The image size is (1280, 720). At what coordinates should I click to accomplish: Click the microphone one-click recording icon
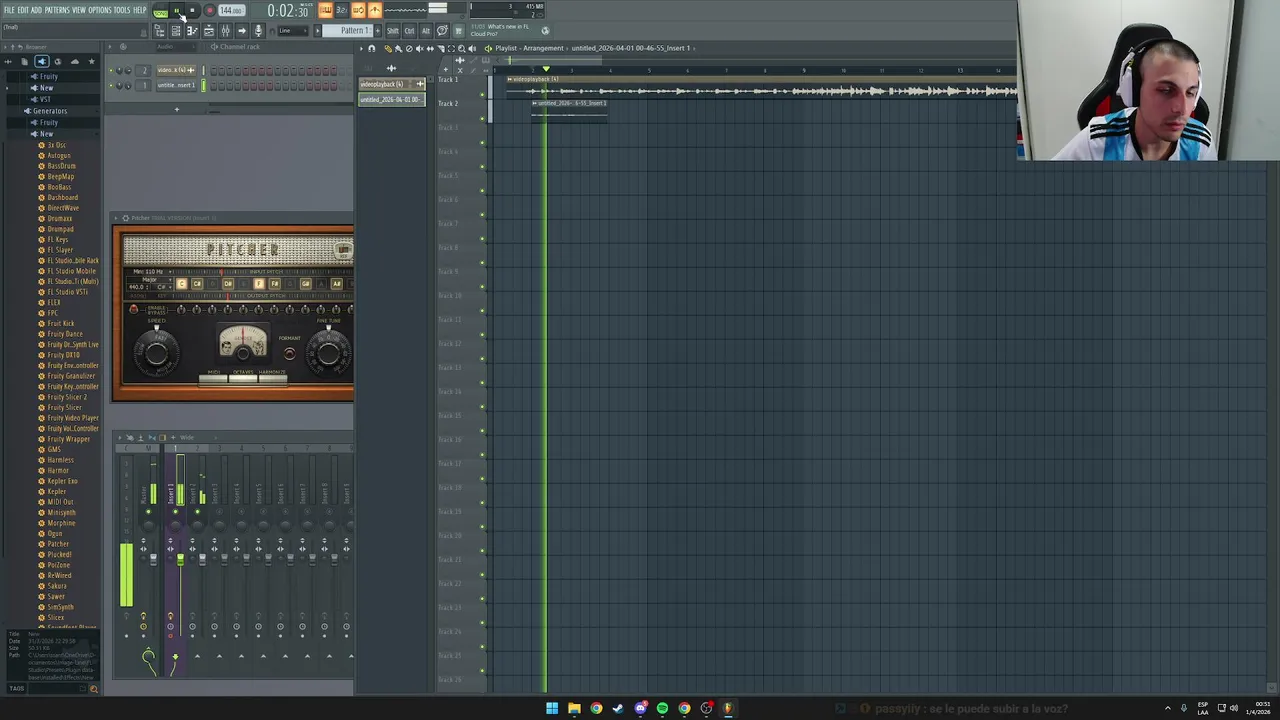point(258,31)
